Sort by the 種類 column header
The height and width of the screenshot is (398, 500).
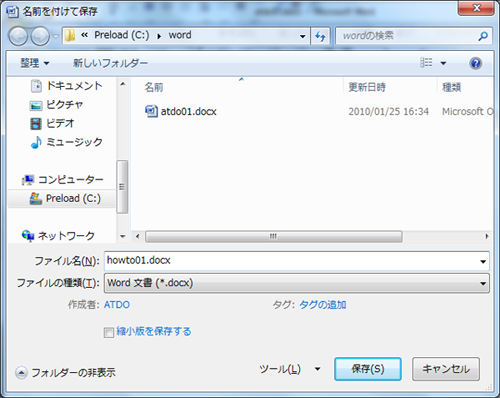point(451,87)
